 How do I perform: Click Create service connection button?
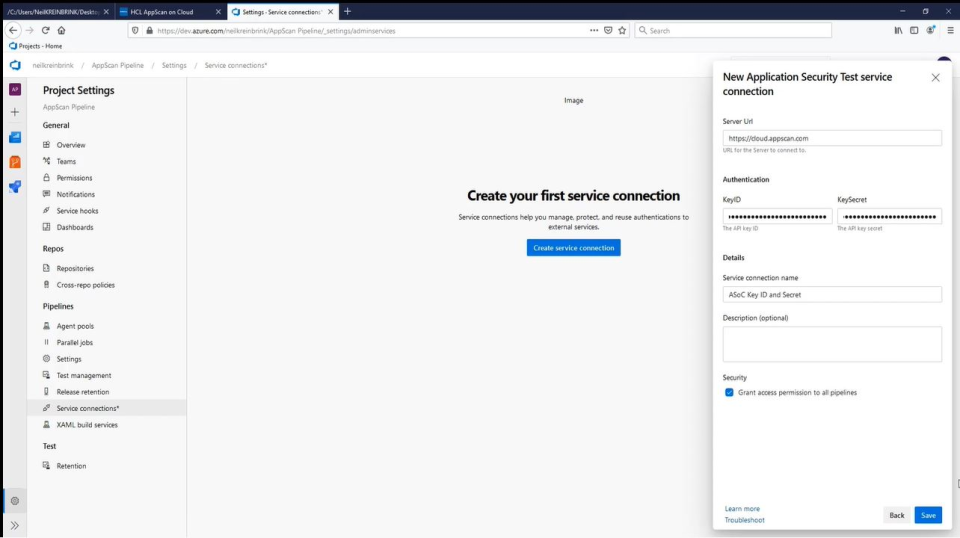(574, 247)
